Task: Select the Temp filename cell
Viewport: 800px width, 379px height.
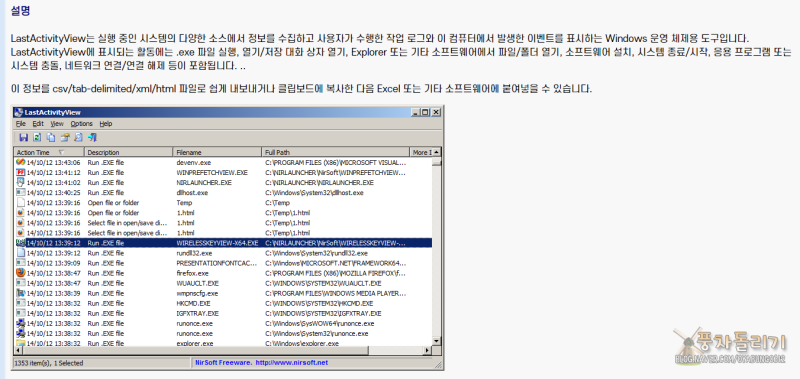Action: pyautogui.click(x=184, y=203)
